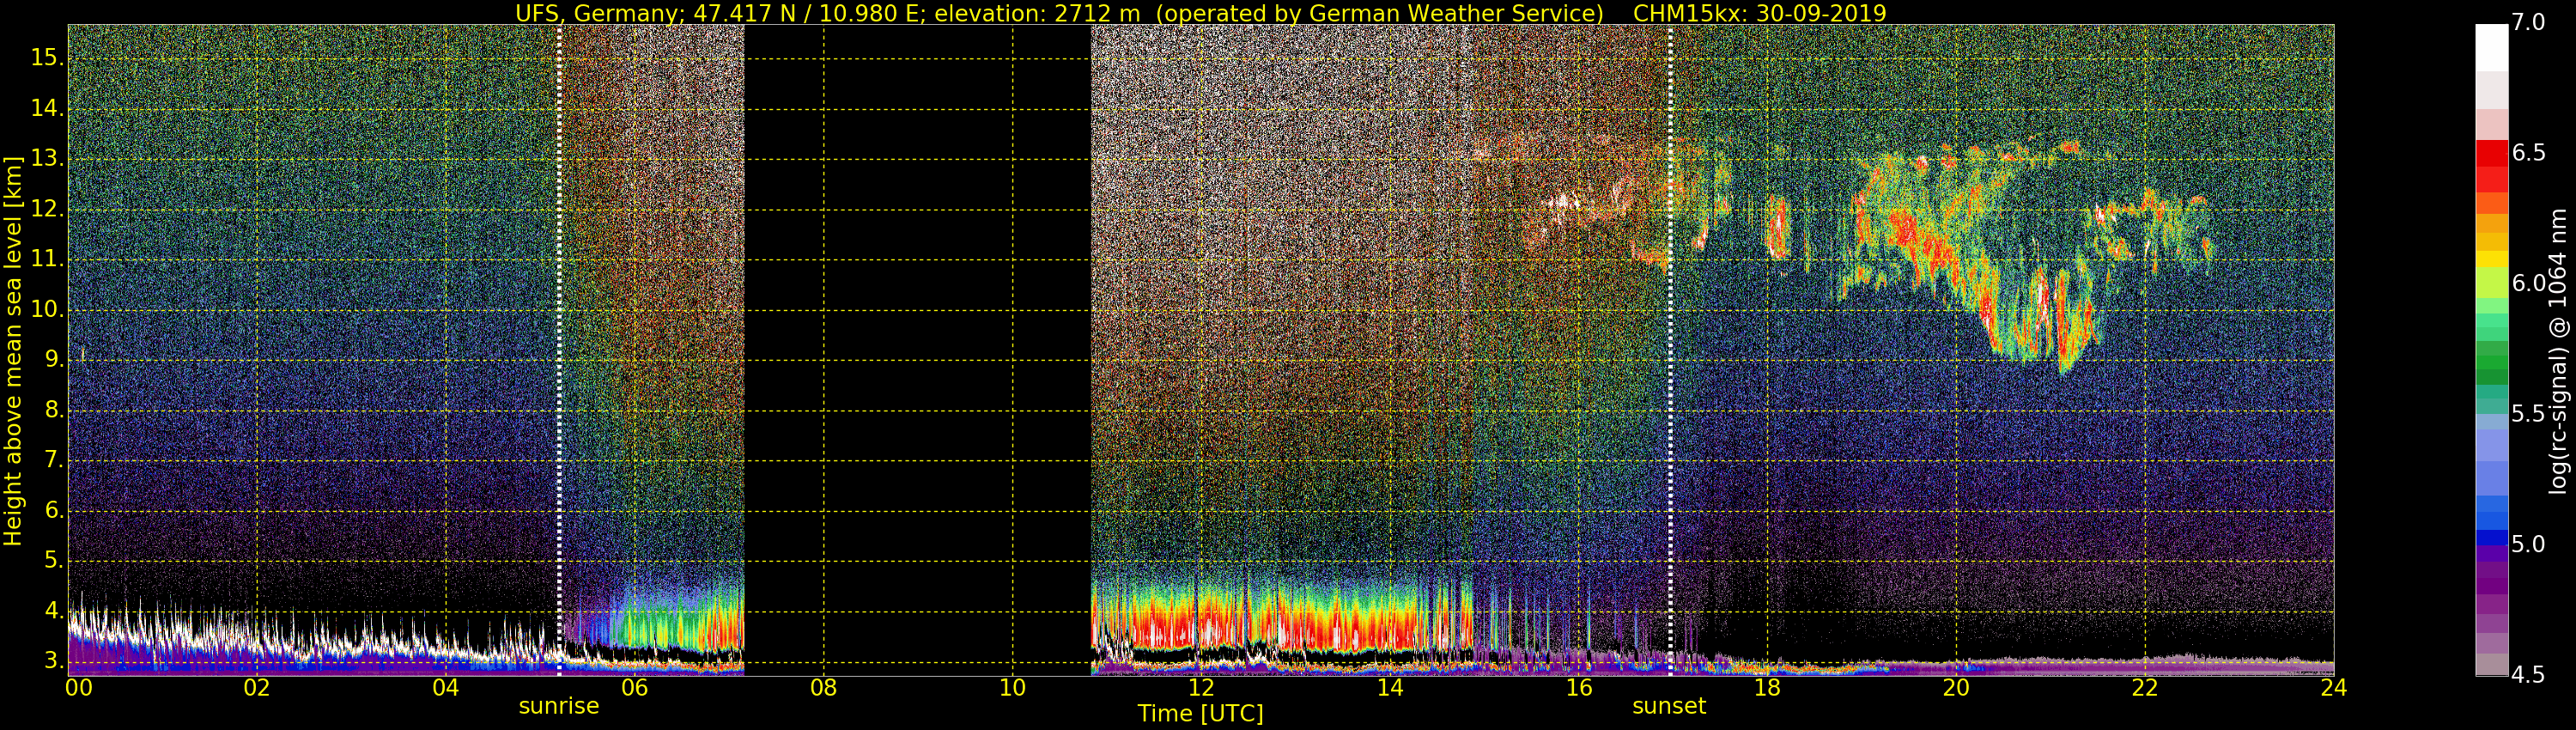The image size is (2576, 730).
Task: Click the '24' time tick label
Action: (x=2334, y=688)
